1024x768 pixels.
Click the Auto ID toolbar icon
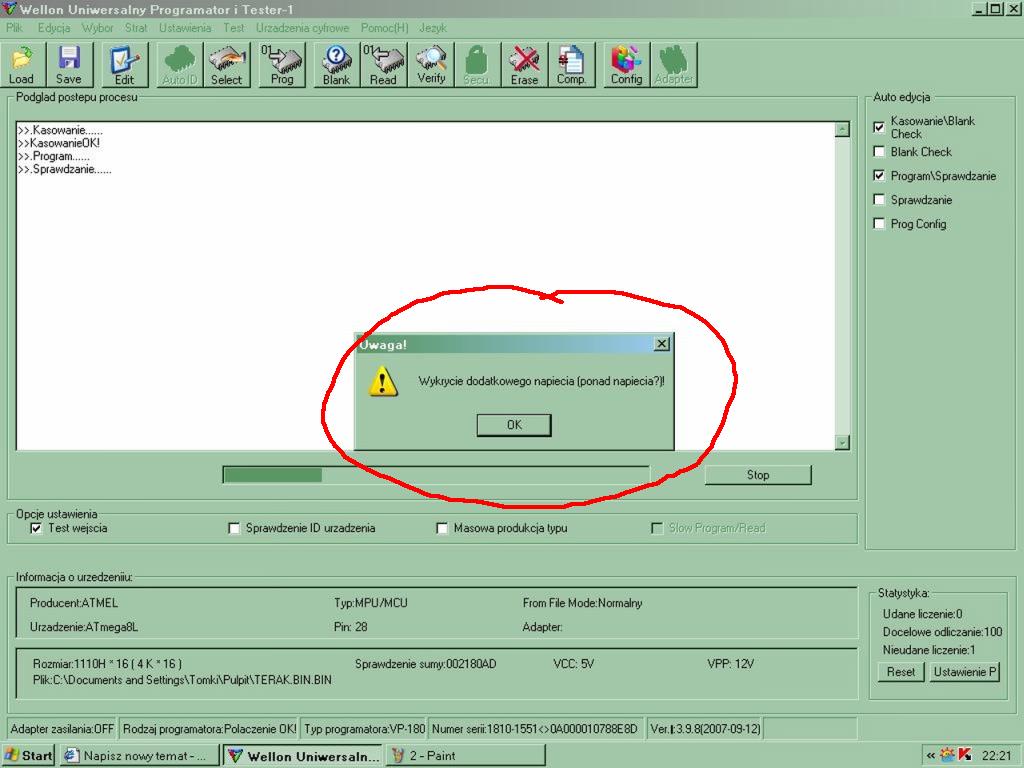point(180,65)
